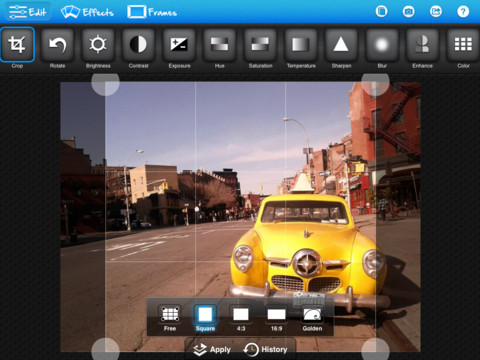Open the History panel

(x=265, y=349)
